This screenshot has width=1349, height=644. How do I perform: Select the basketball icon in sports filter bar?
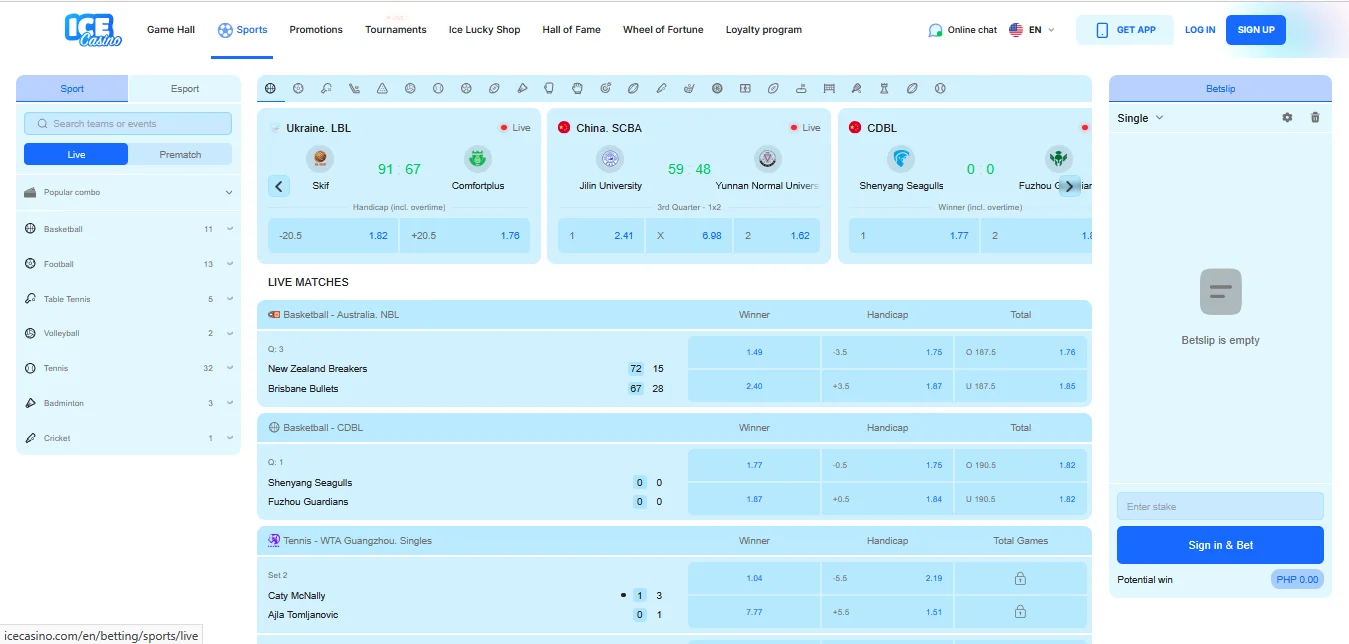click(x=270, y=88)
